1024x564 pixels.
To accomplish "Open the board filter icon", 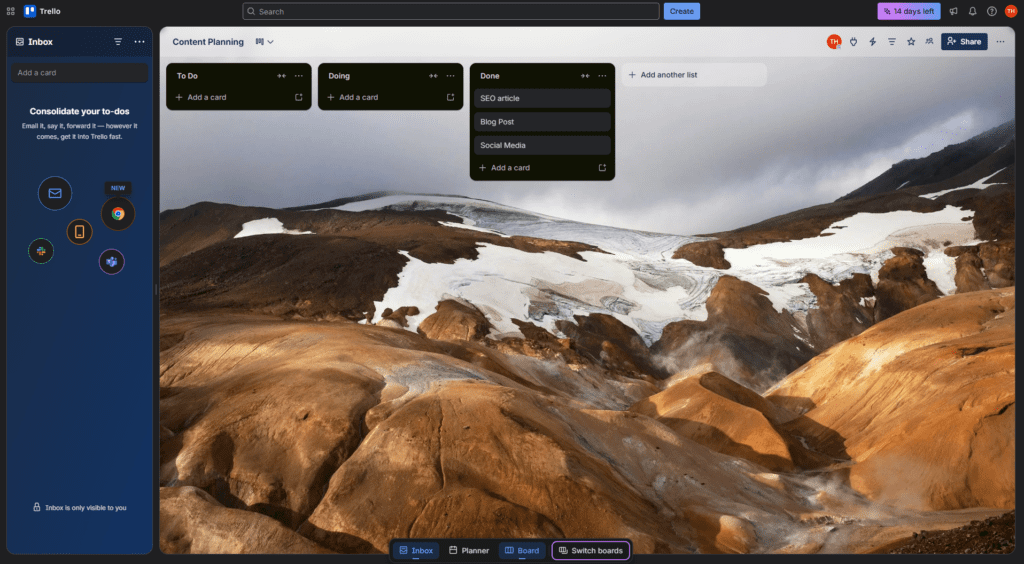I will pyautogui.click(x=891, y=42).
